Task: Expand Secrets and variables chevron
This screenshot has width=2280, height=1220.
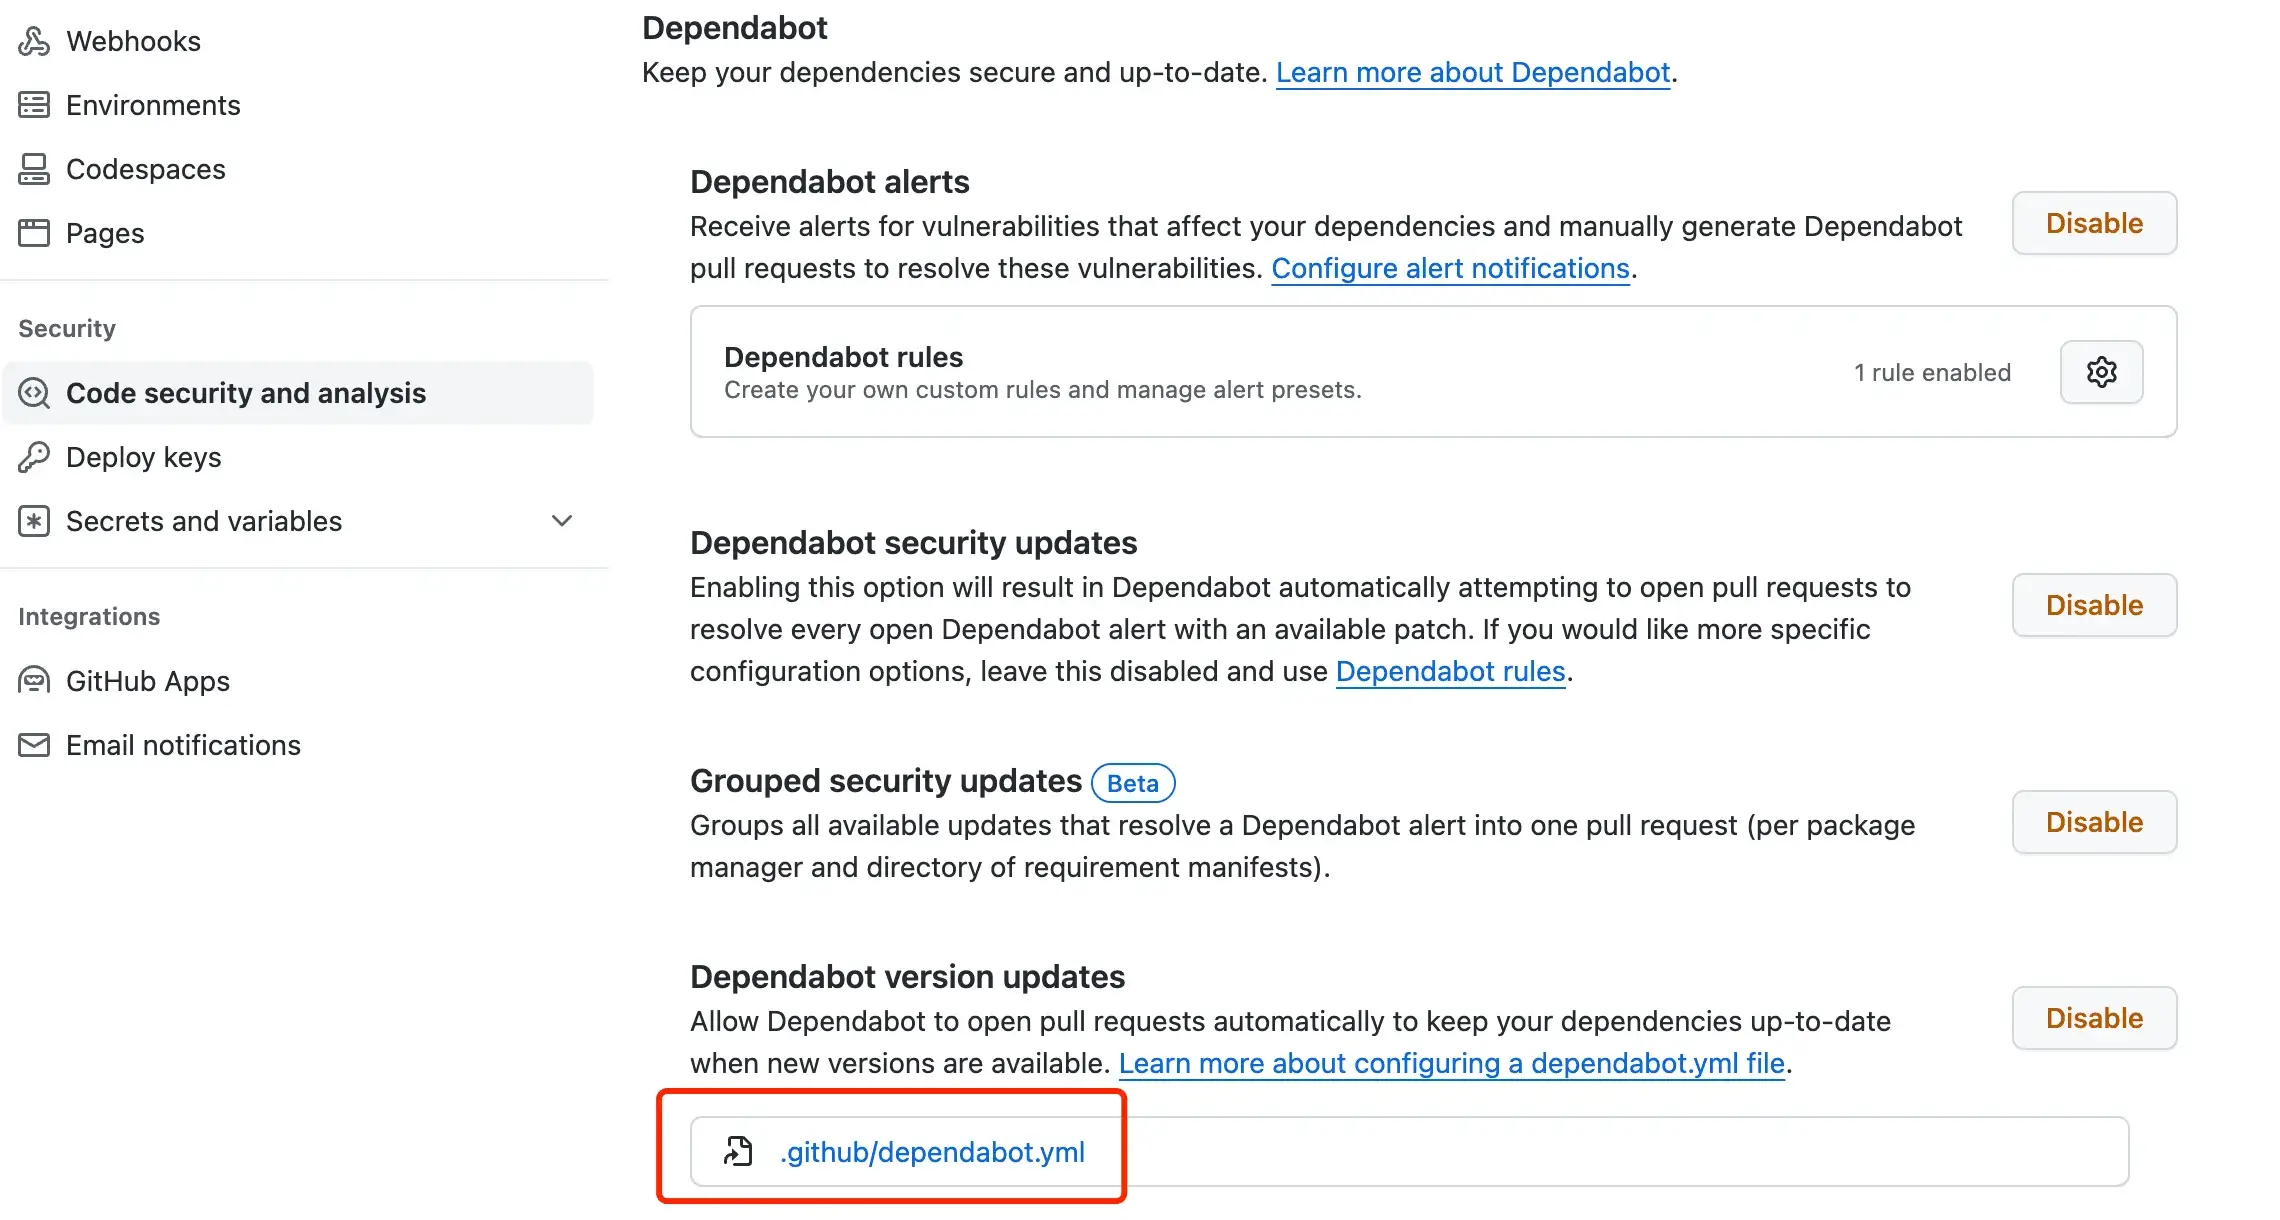Action: [562, 521]
